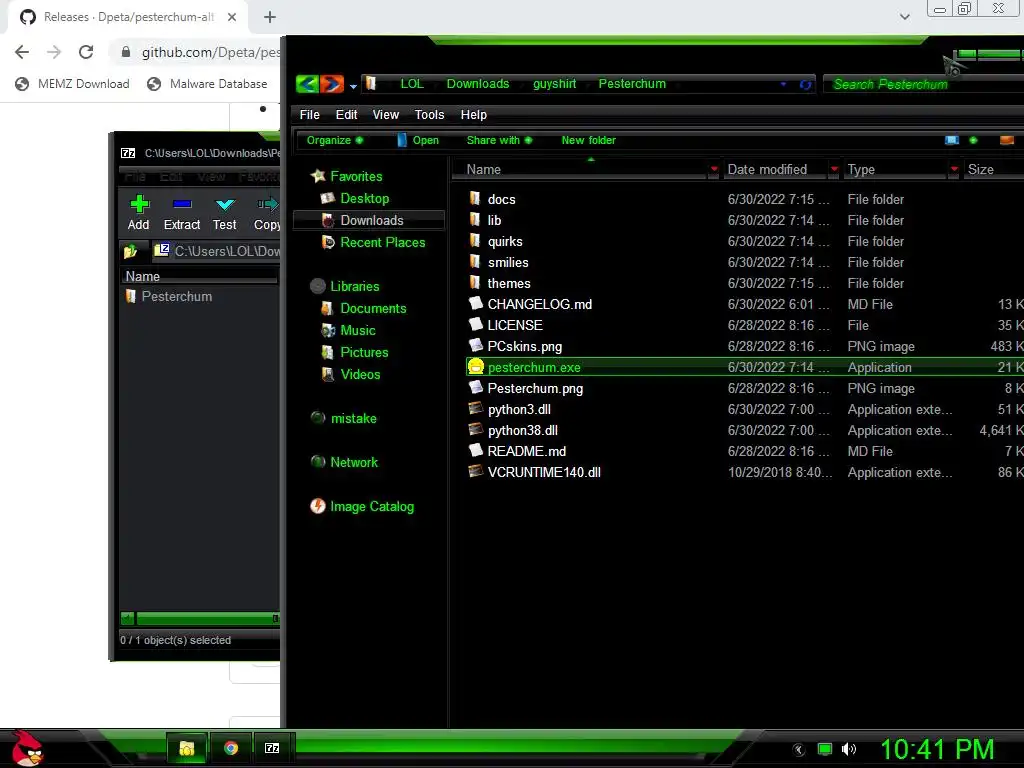Select PCskins.png image file icon
The height and width of the screenshot is (768, 1024).
tap(476, 345)
